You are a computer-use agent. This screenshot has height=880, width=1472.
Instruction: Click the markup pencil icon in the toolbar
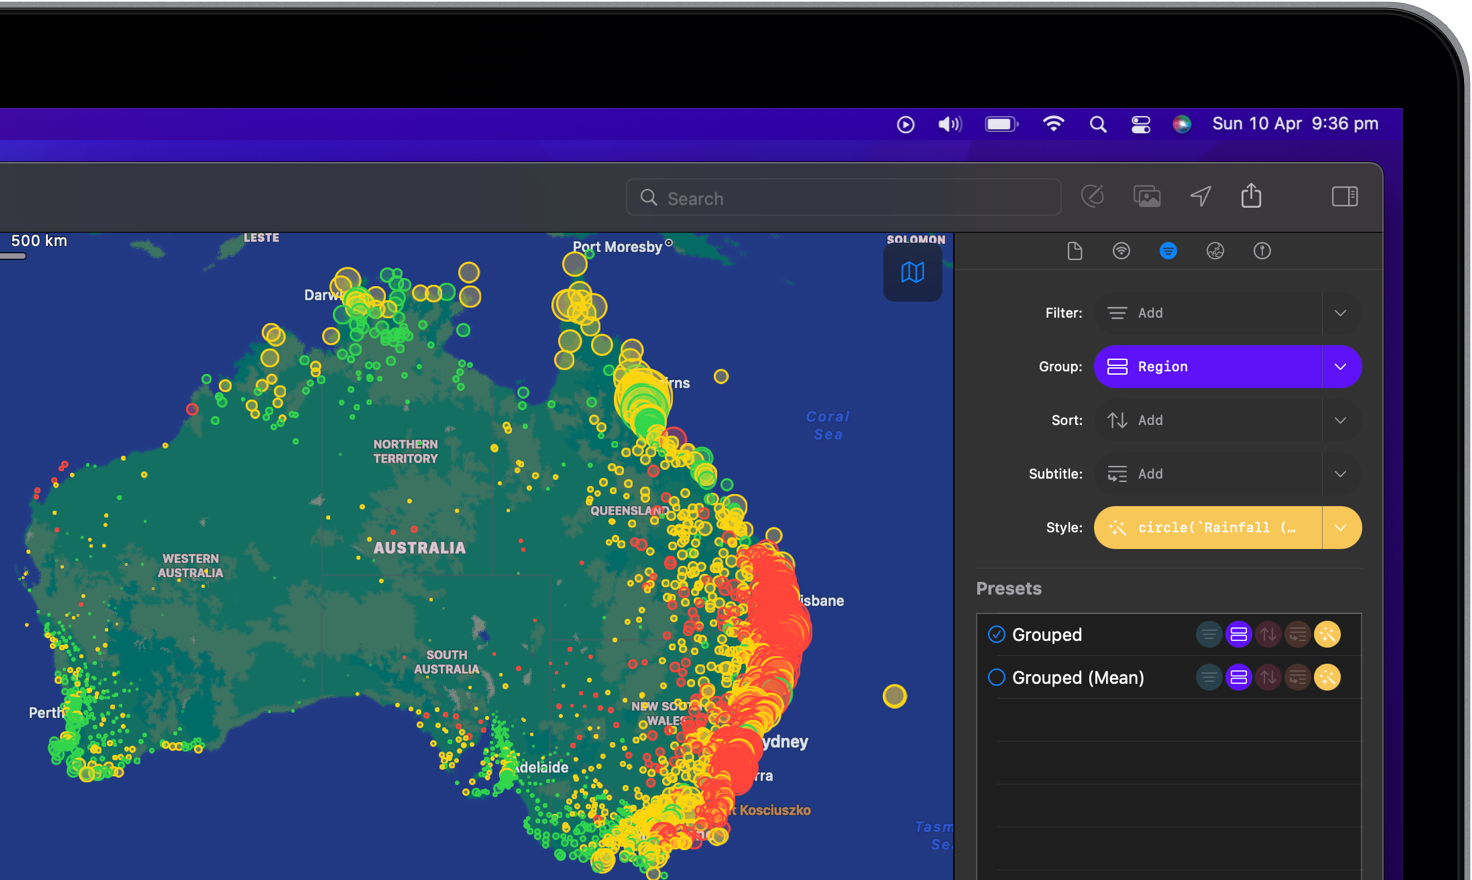1093,196
